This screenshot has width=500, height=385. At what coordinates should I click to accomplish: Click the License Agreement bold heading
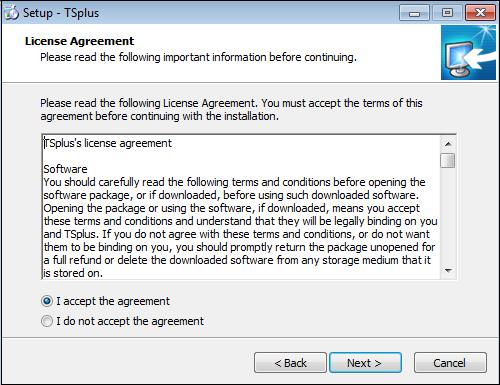coord(79,41)
